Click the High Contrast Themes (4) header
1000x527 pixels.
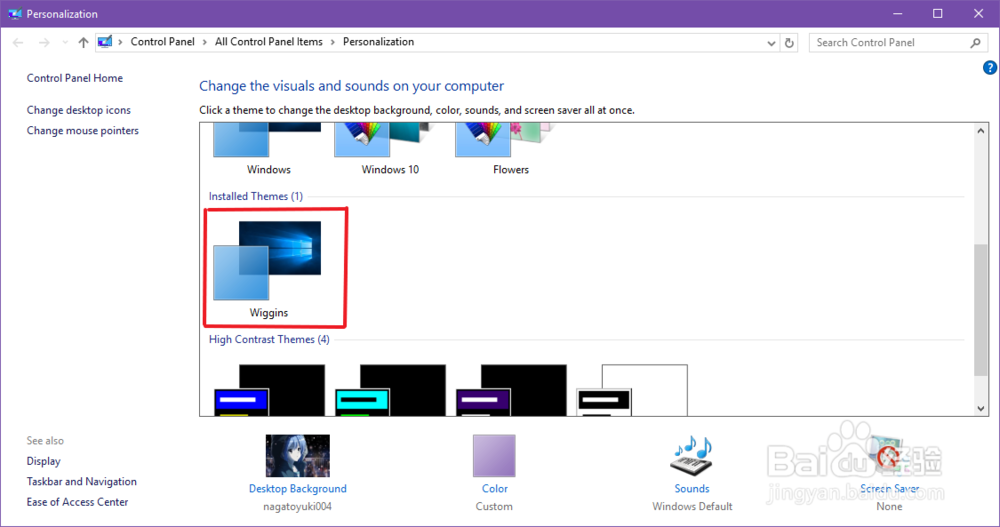click(x=269, y=339)
